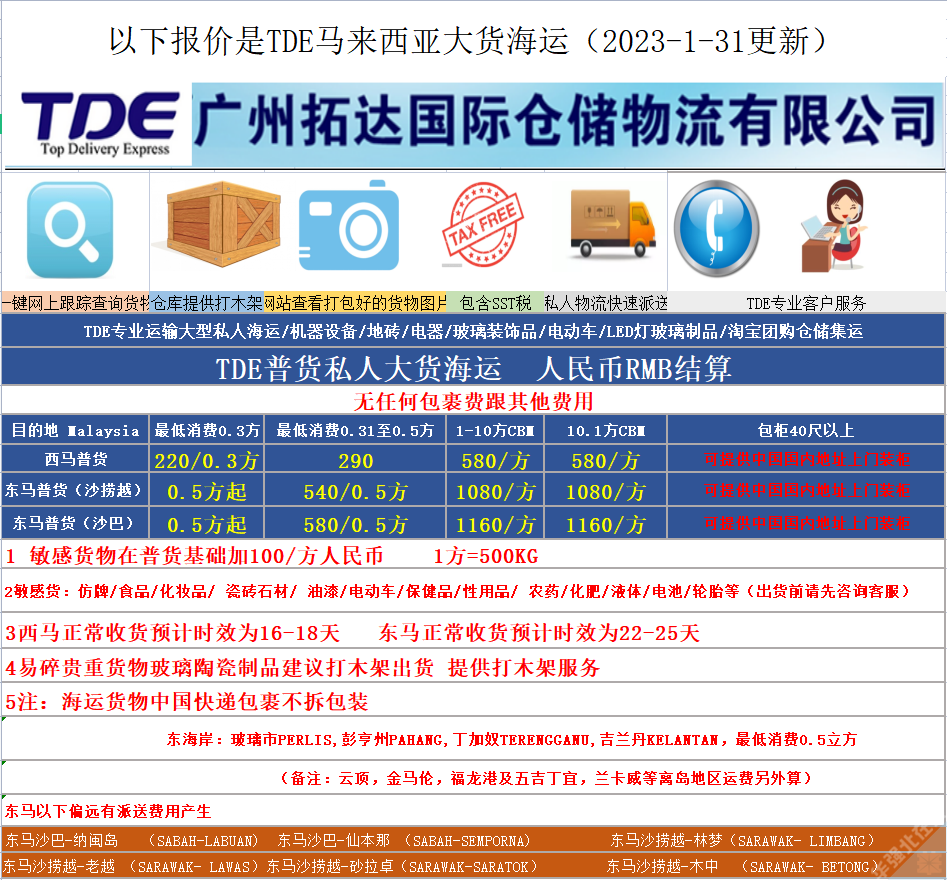Click the caption 私人物流快速派送
This screenshot has width=947, height=880.
[606, 303]
